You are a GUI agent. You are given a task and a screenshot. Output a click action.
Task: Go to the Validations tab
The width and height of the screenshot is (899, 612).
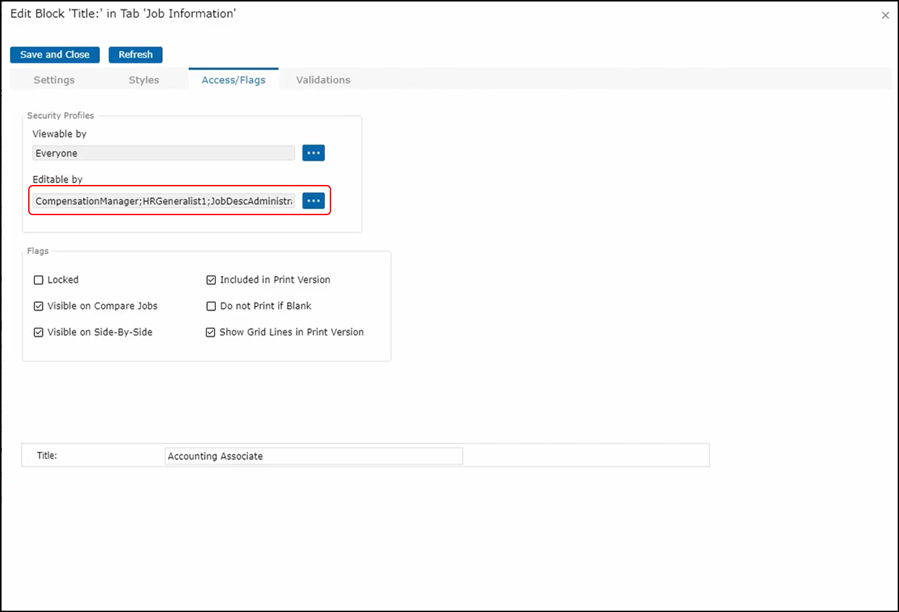[323, 80]
